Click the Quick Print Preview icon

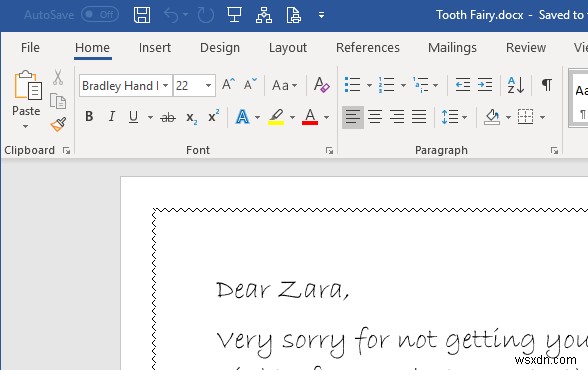(x=293, y=15)
